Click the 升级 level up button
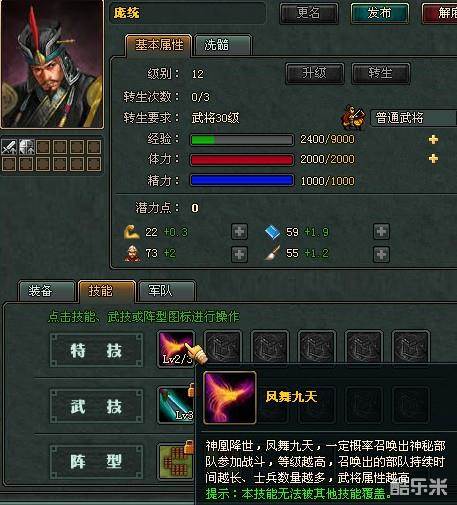Viewport: 457px width, 505px height. coord(315,73)
